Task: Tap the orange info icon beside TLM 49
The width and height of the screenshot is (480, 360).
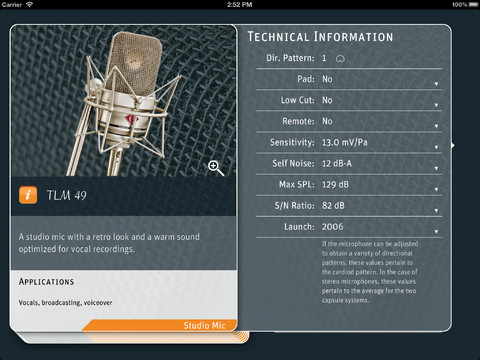Action: pos(28,195)
